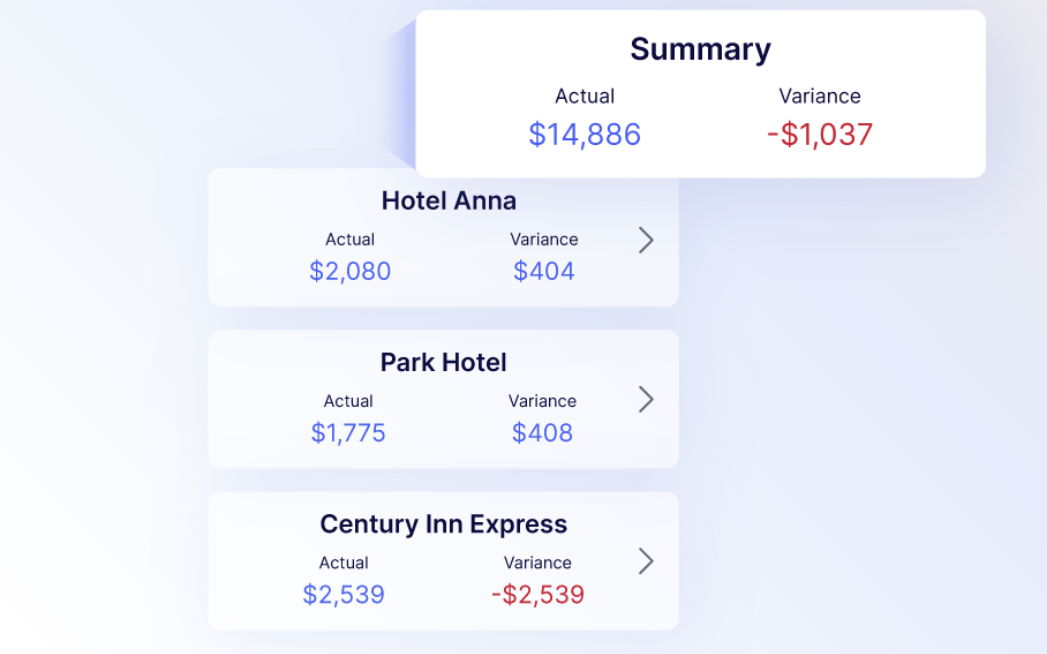The height and width of the screenshot is (654, 1047).
Task: Click Park Hotel variance $408
Action: click(x=542, y=433)
